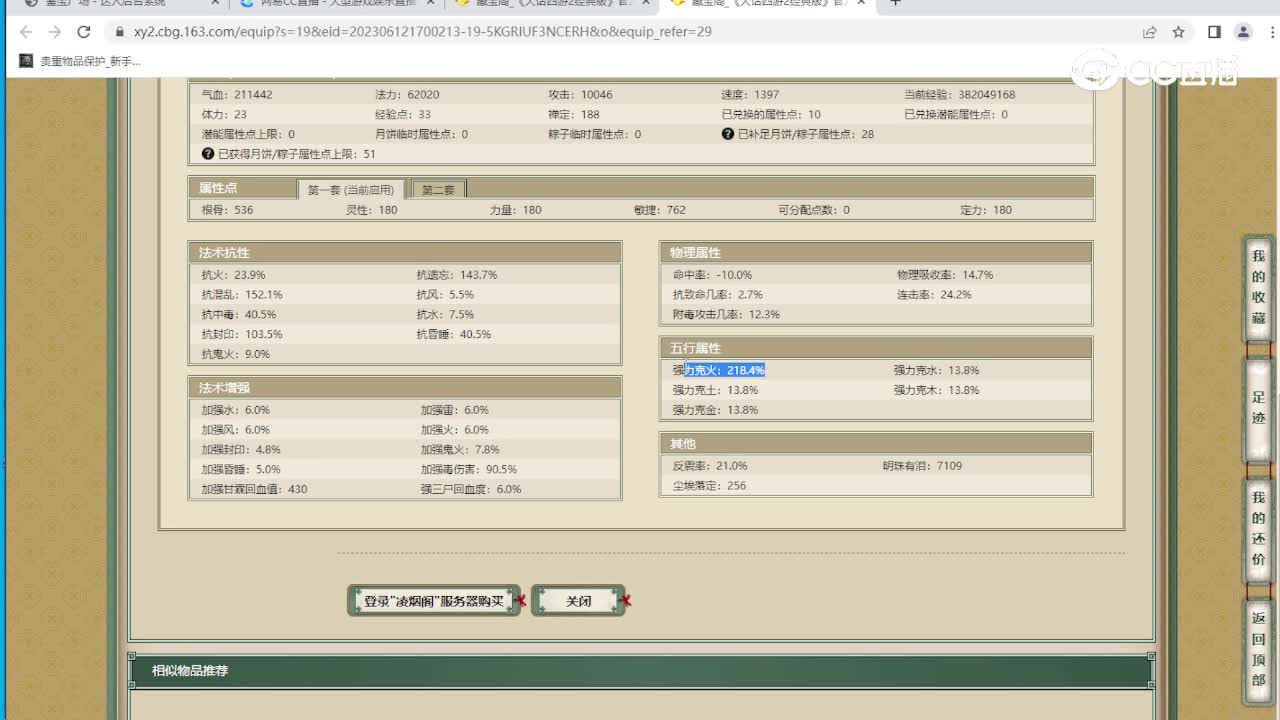This screenshot has width=1280, height=720.
Task: Click the 法力: 62020 stat
Action: coord(407,95)
